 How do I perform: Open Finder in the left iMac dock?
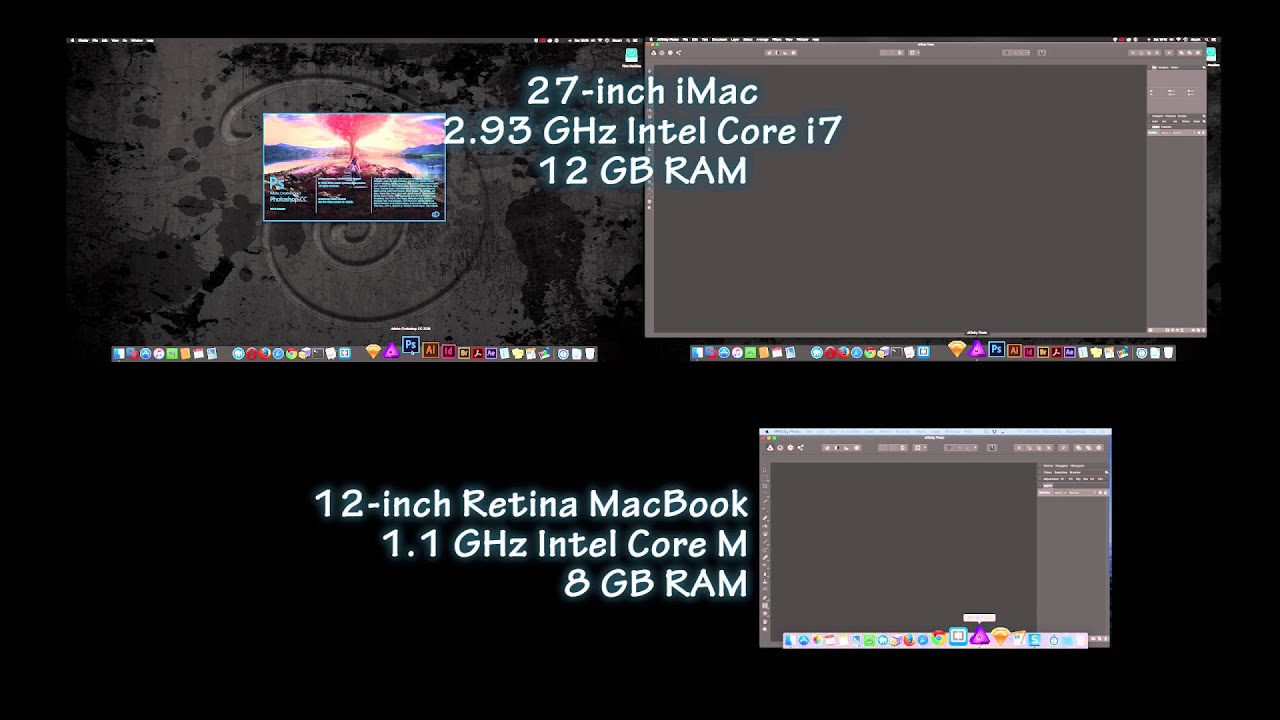coord(118,353)
